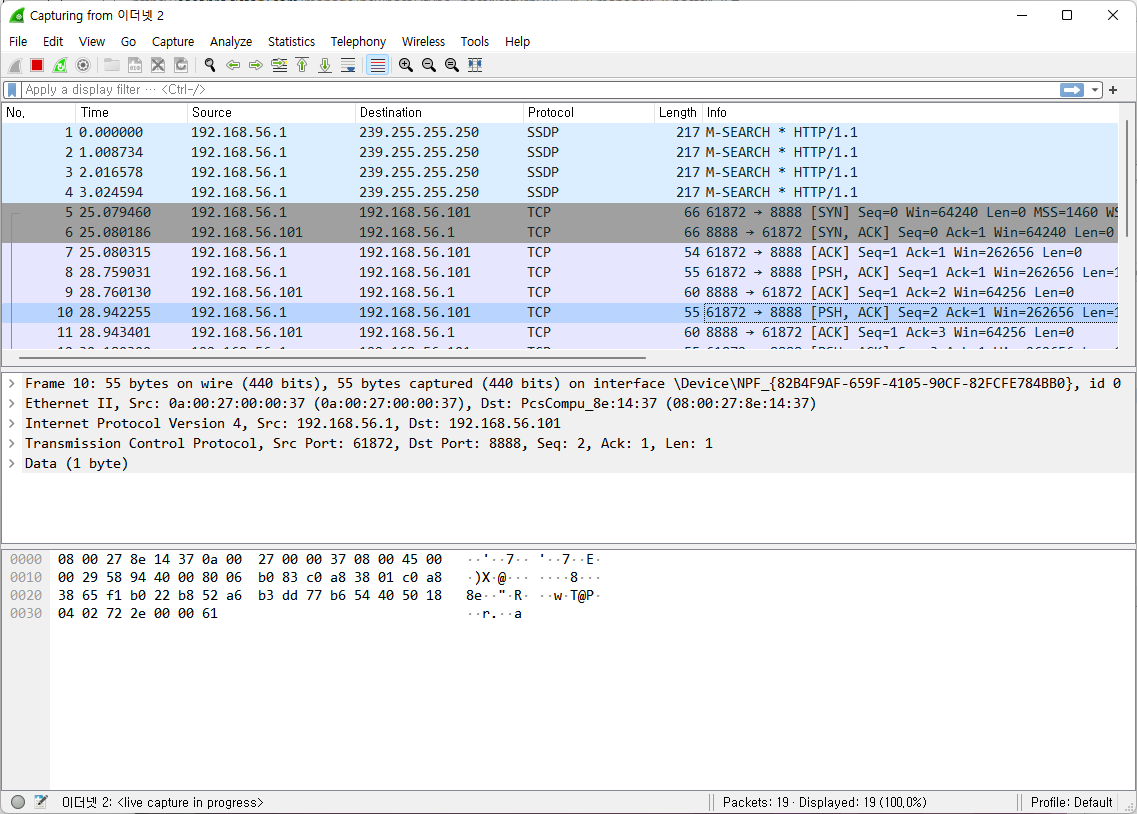Click the start capture shark fin icon
The width and height of the screenshot is (1137, 814).
[x=15, y=65]
